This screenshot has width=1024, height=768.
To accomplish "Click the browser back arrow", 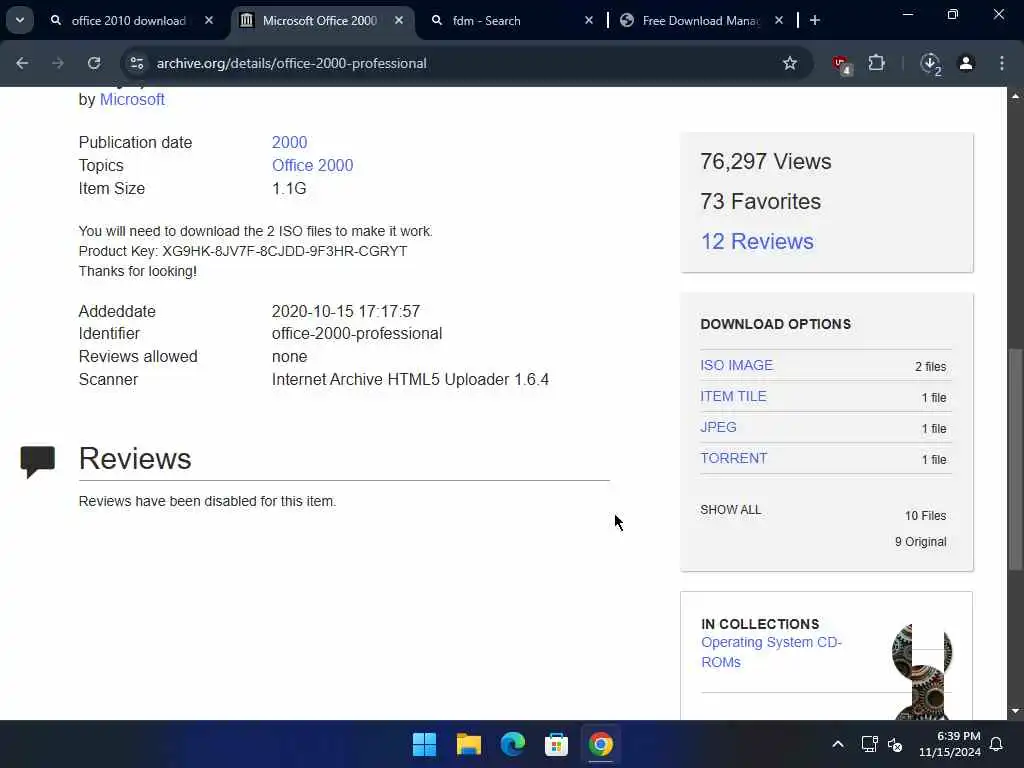I will click(x=22, y=63).
